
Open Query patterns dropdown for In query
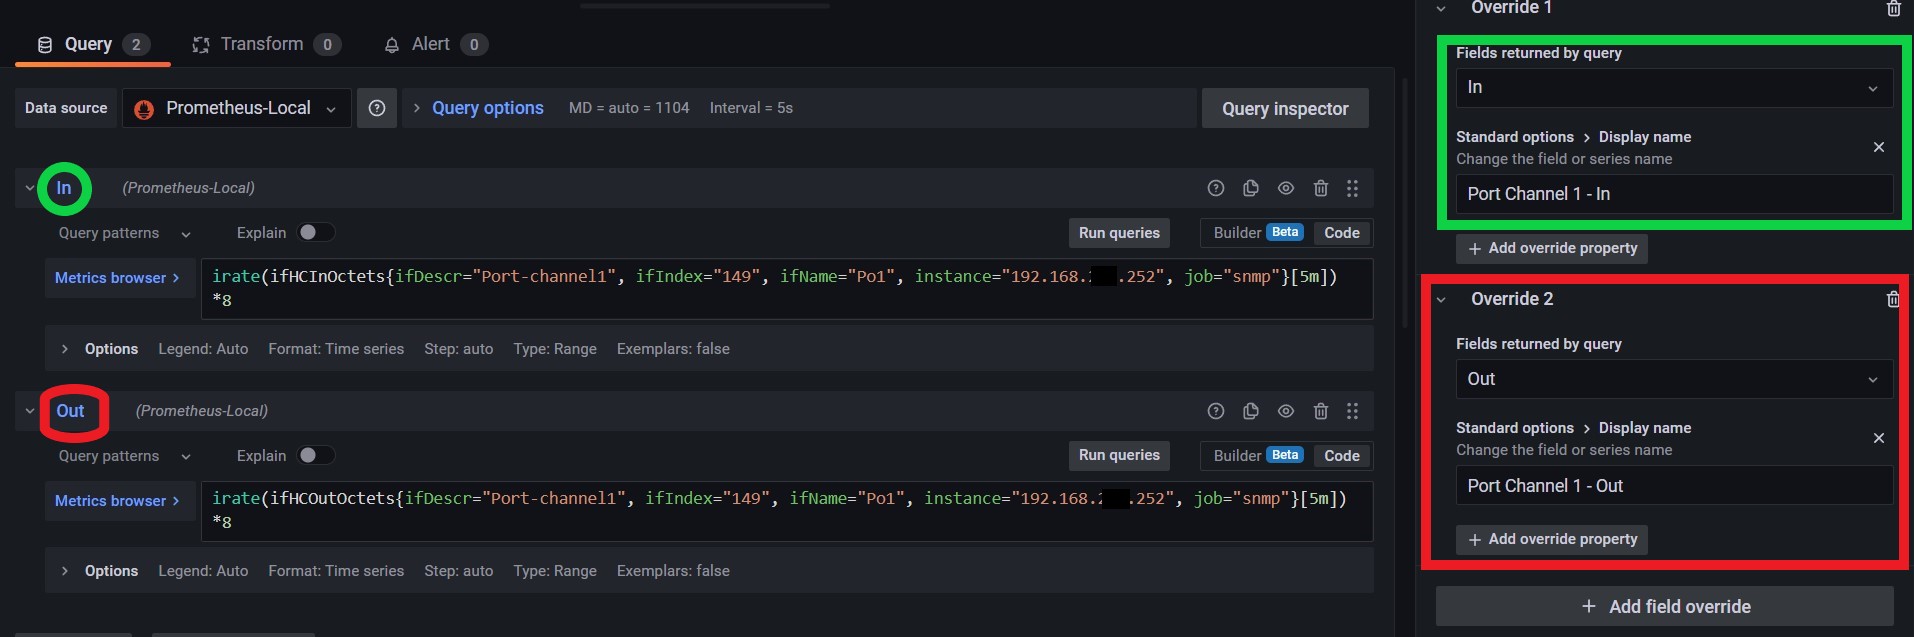point(124,233)
